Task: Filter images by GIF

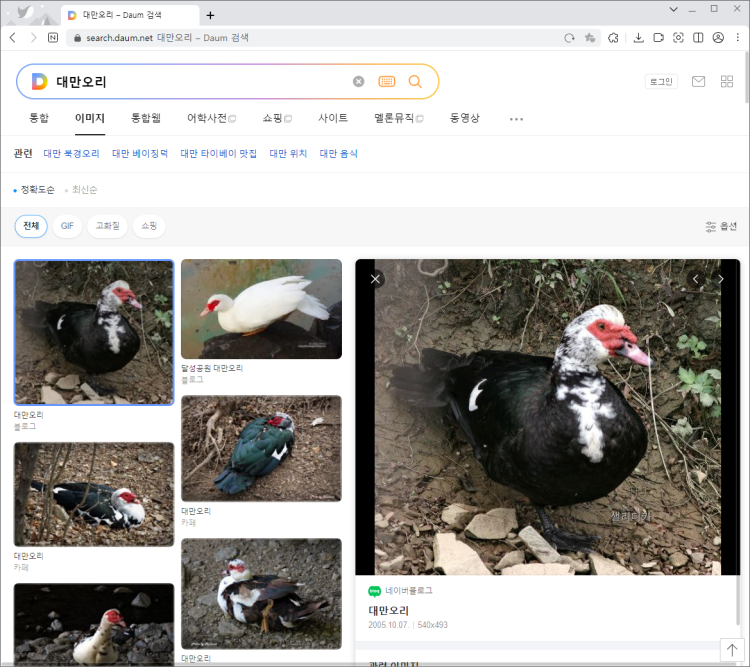Action: click(67, 226)
